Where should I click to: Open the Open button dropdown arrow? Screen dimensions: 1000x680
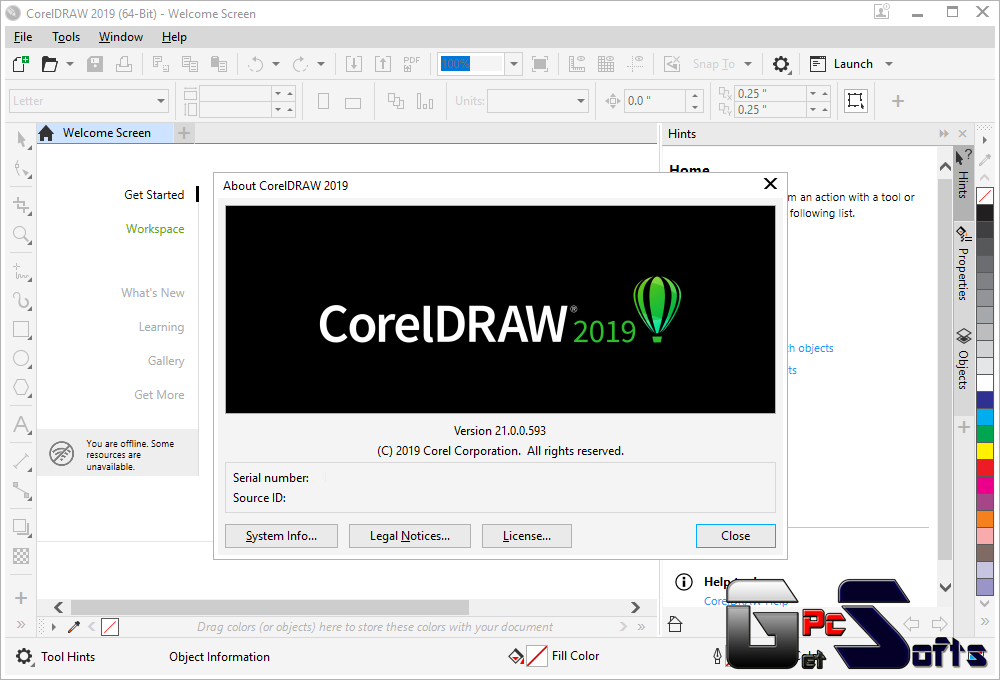pyautogui.click(x=70, y=64)
